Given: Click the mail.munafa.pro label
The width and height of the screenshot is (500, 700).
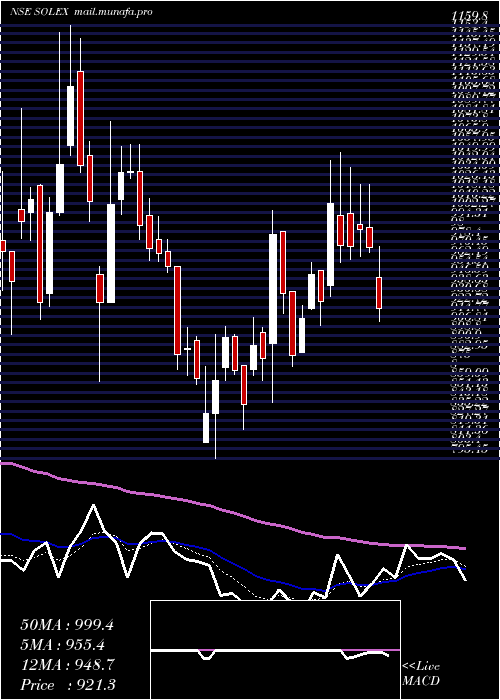Looking at the screenshot, I should pos(112,12).
